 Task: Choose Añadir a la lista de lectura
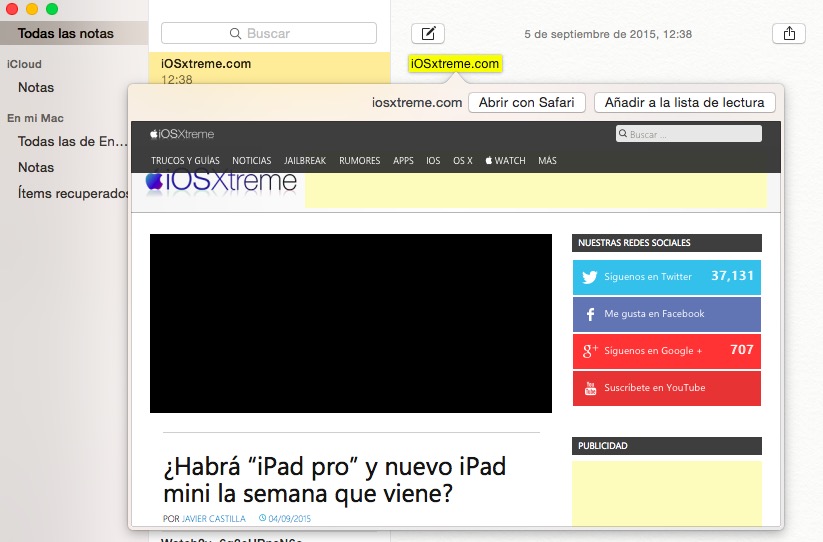684,102
